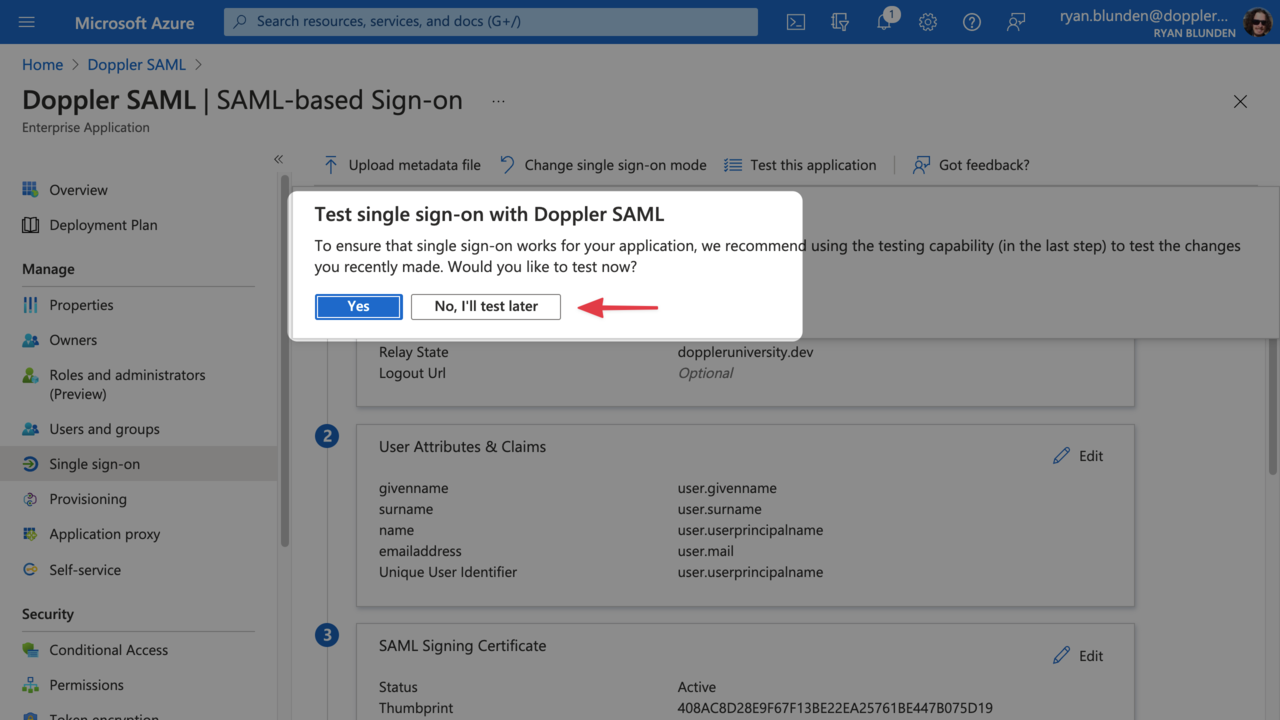Viewport: 1280px width, 720px height.
Task: Click the Self-service icon
Action: pyautogui.click(x=30, y=570)
